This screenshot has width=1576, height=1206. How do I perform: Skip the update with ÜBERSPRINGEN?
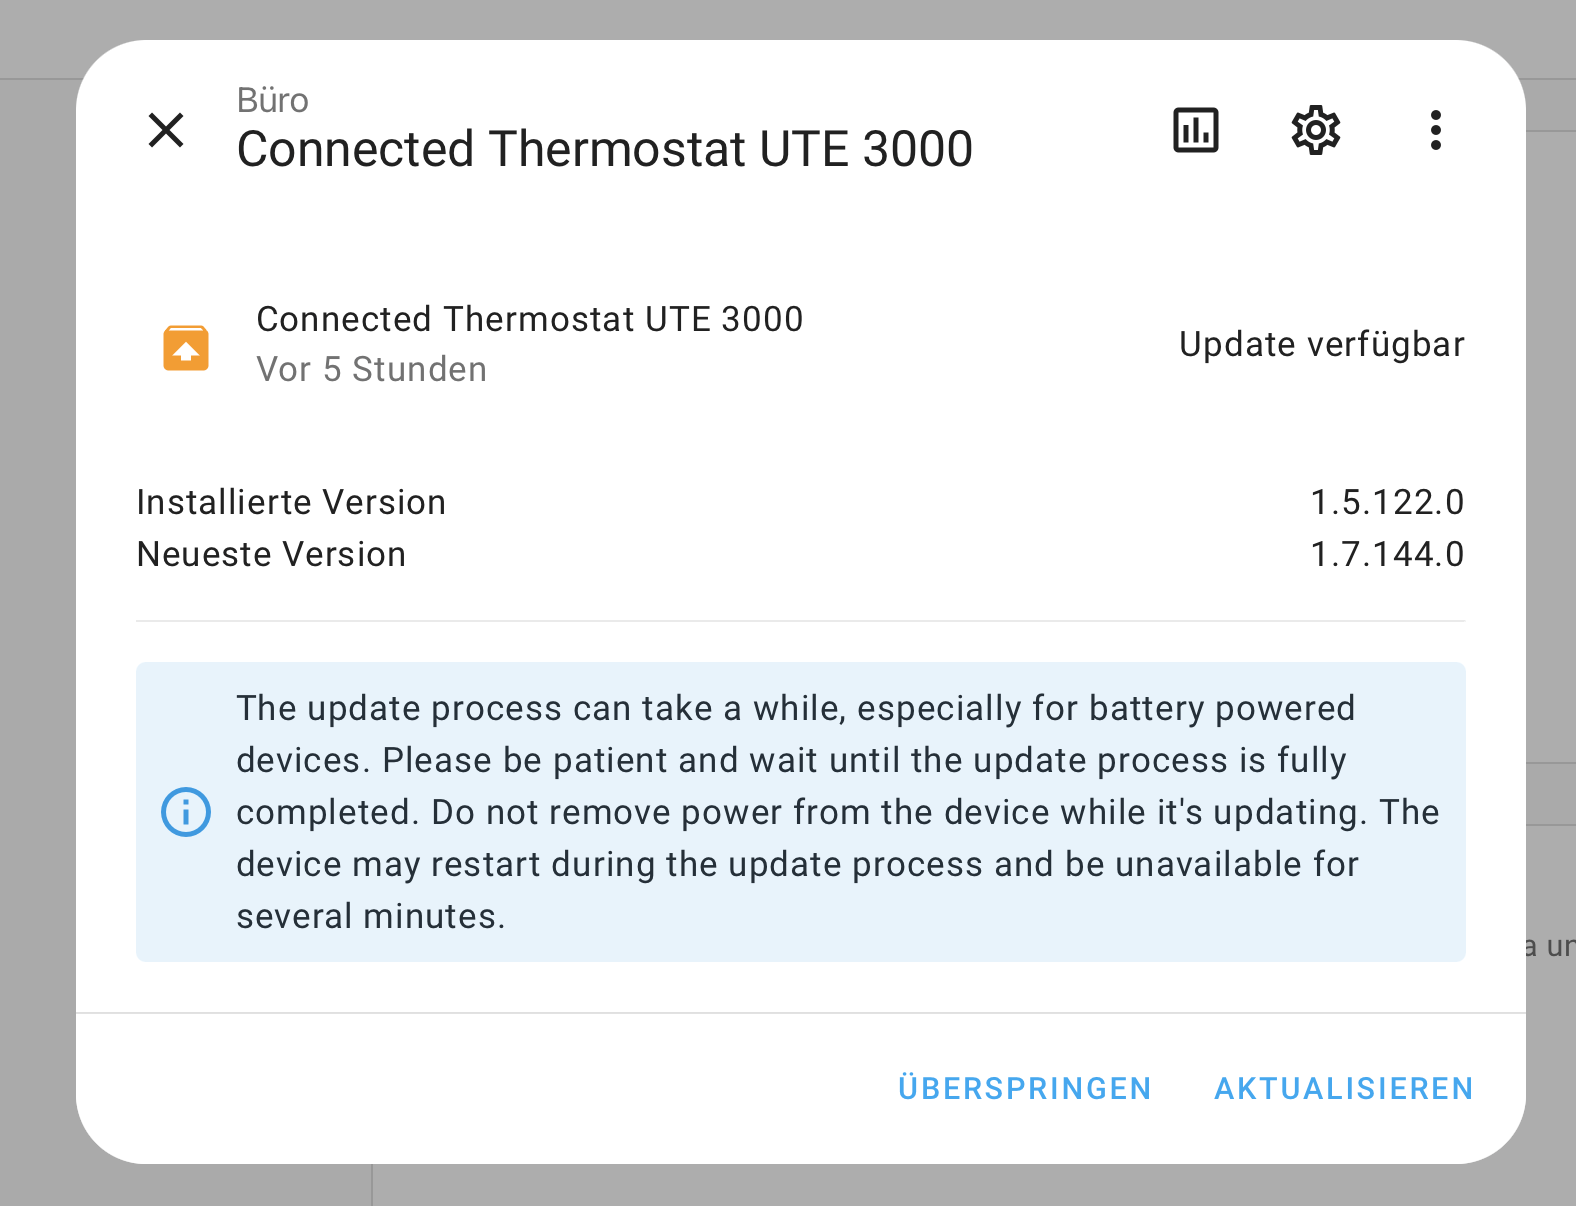click(1024, 1088)
